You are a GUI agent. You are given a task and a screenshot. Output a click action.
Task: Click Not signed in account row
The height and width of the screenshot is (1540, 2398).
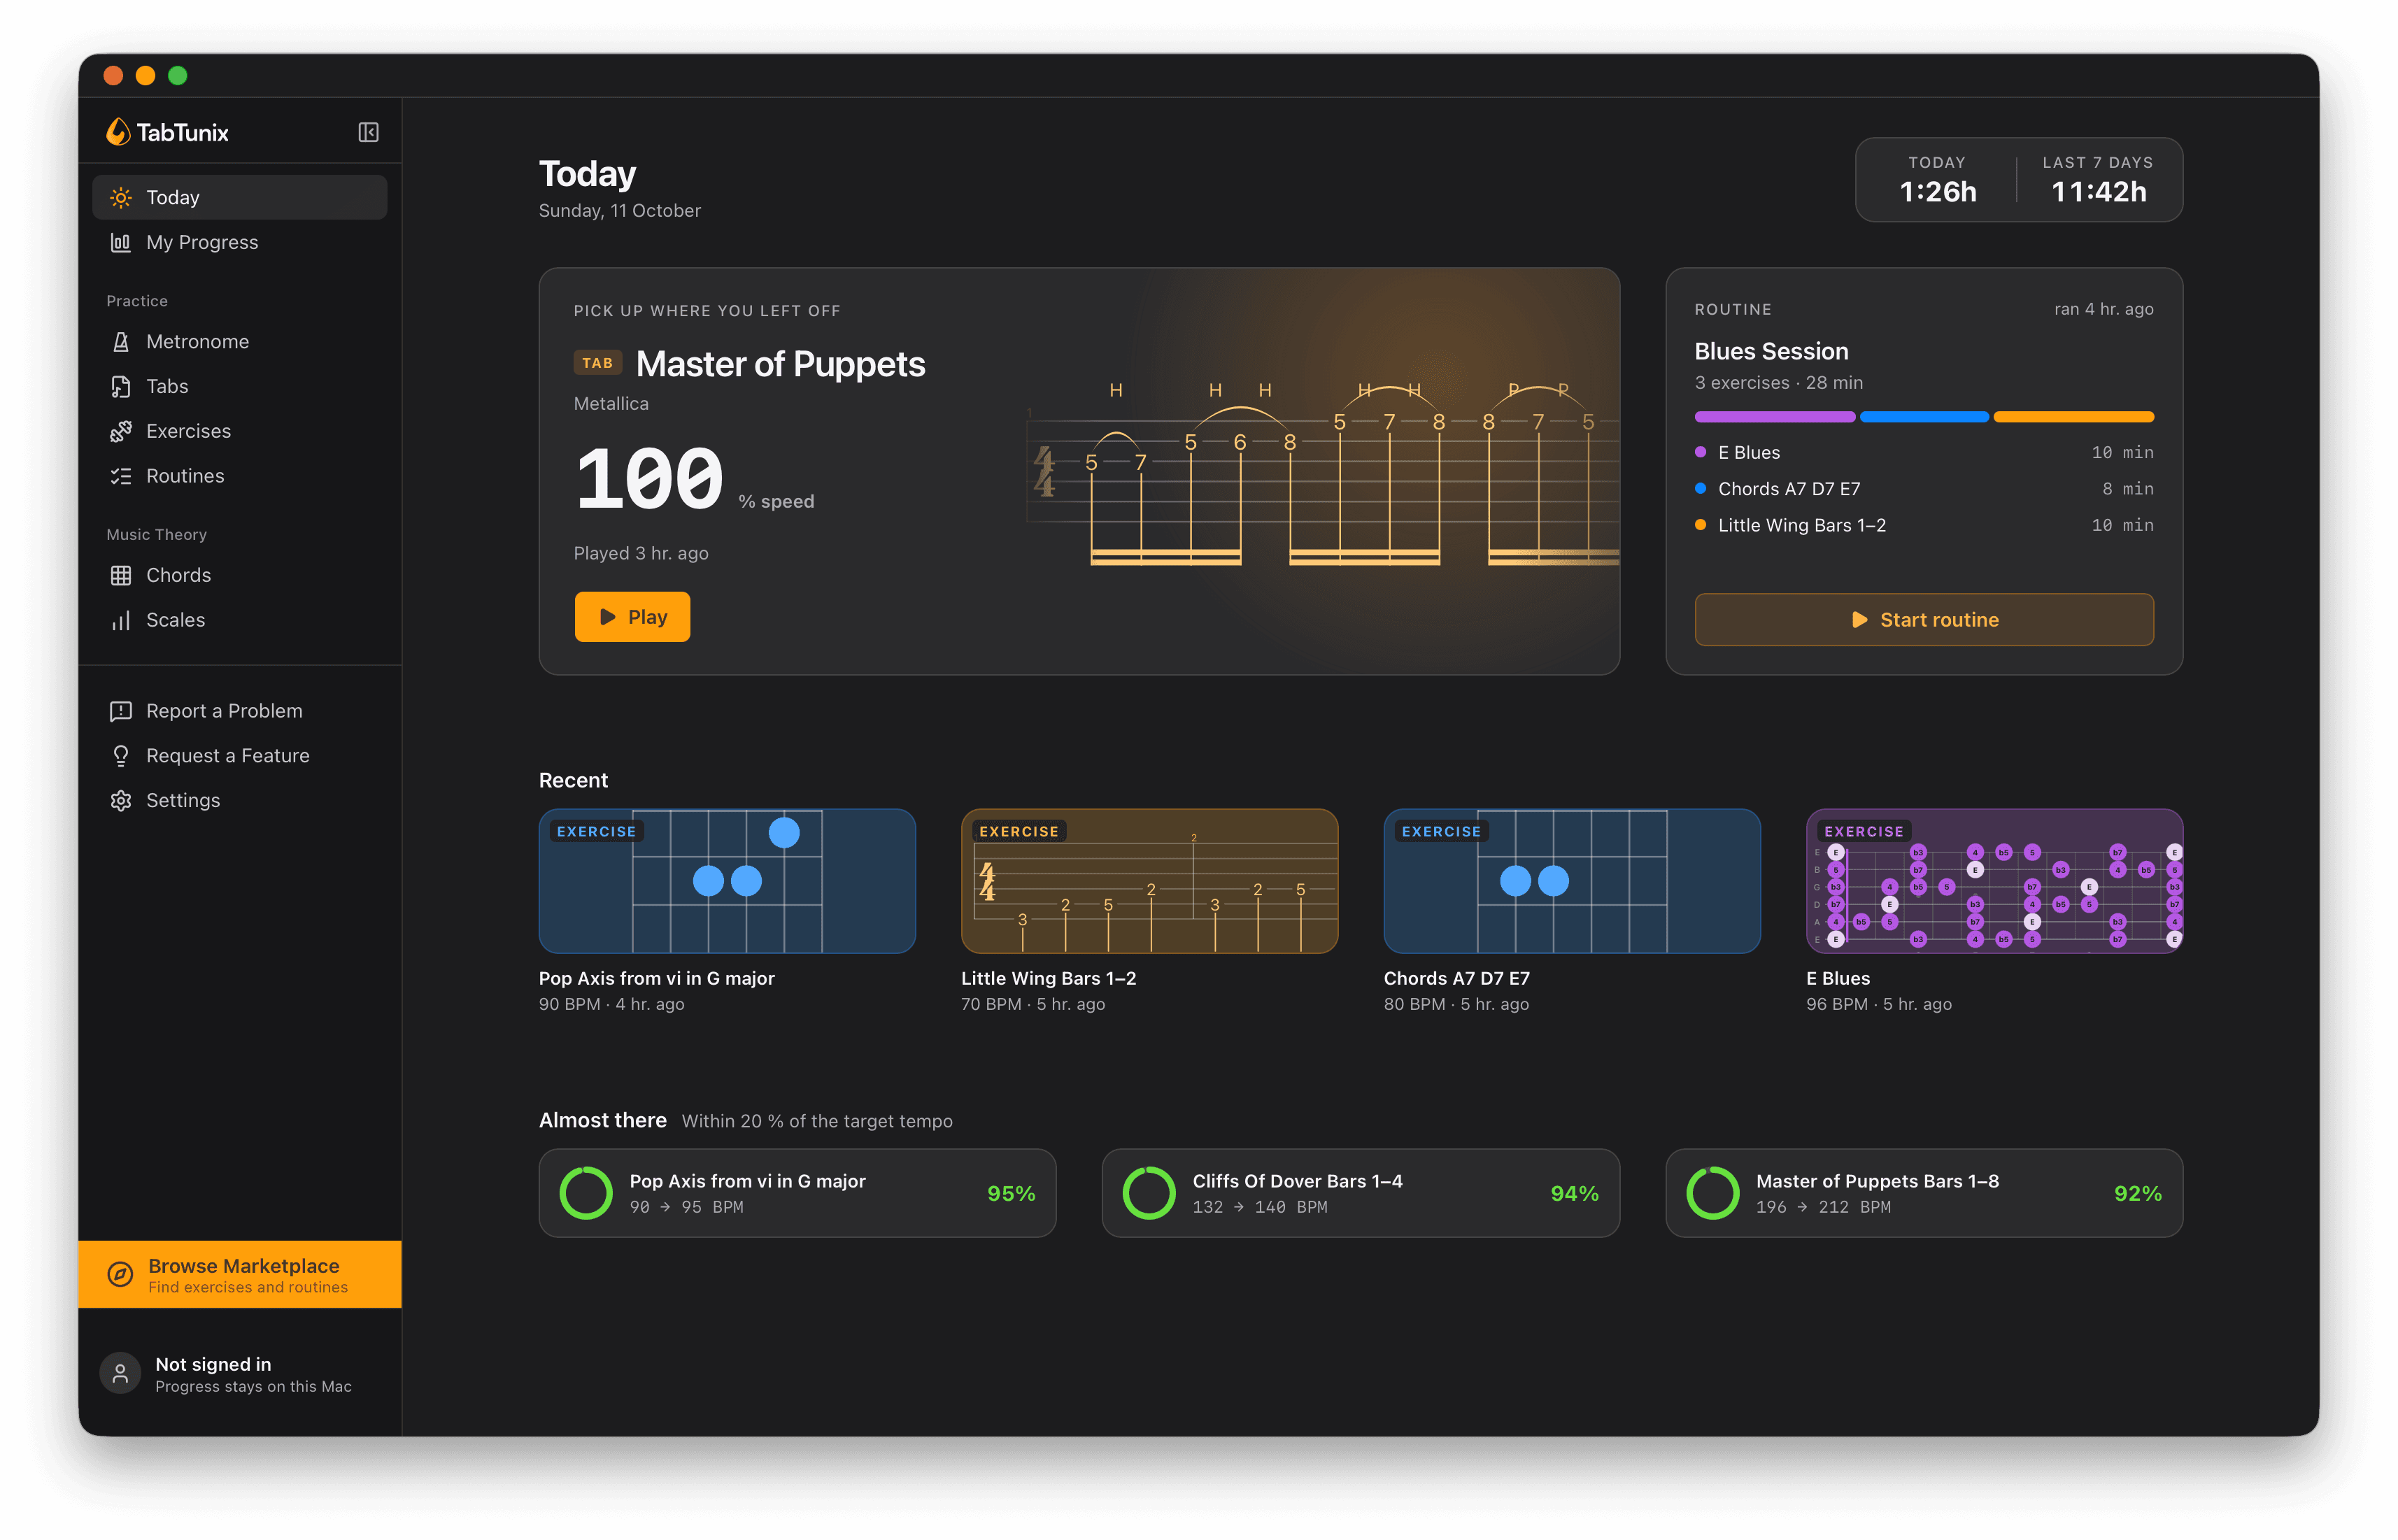240,1374
